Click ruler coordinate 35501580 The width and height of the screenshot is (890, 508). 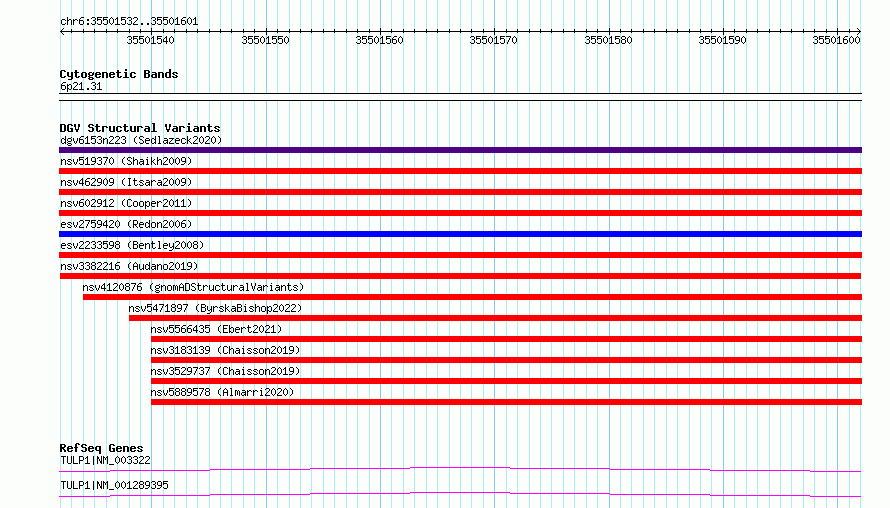(608, 40)
